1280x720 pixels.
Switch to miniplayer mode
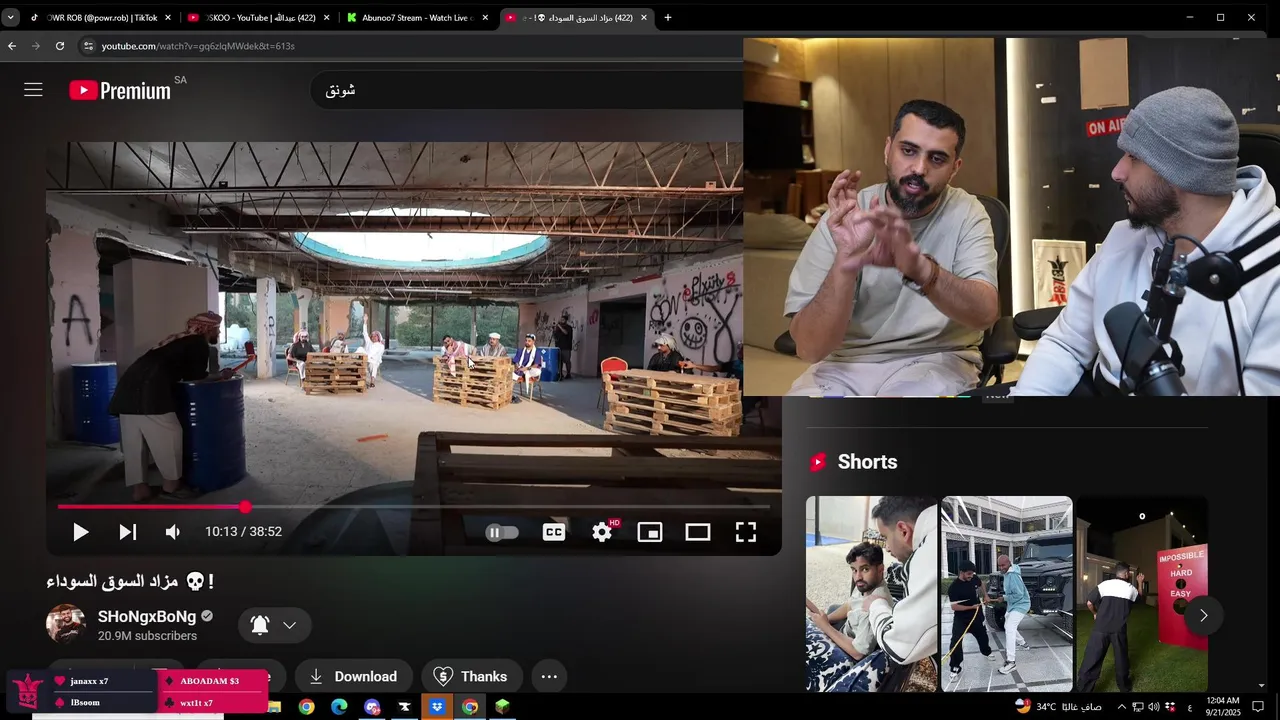tap(650, 532)
